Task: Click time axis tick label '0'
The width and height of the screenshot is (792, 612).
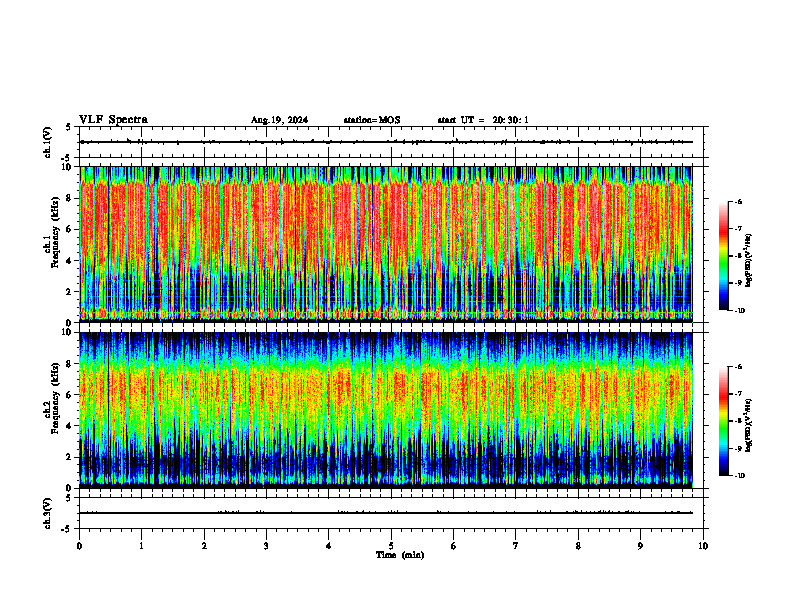Action: coord(79,546)
